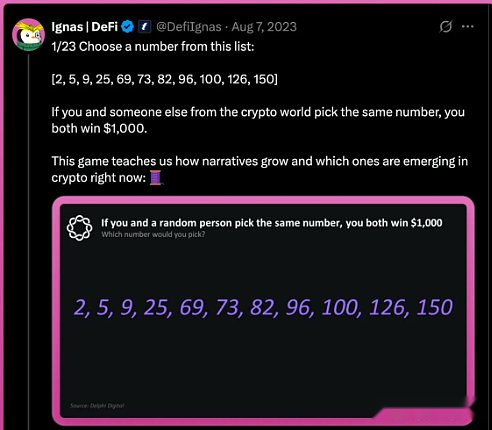Click the bracketed number list in the tweet text

[164, 79]
